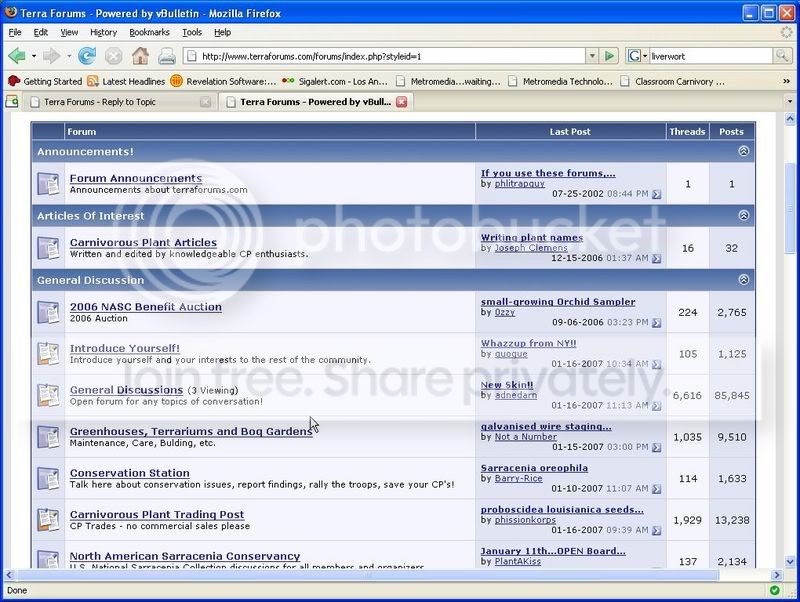Viewport: 800px width, 602px height.
Task: Open the Bookmarks menu
Action: (149, 32)
